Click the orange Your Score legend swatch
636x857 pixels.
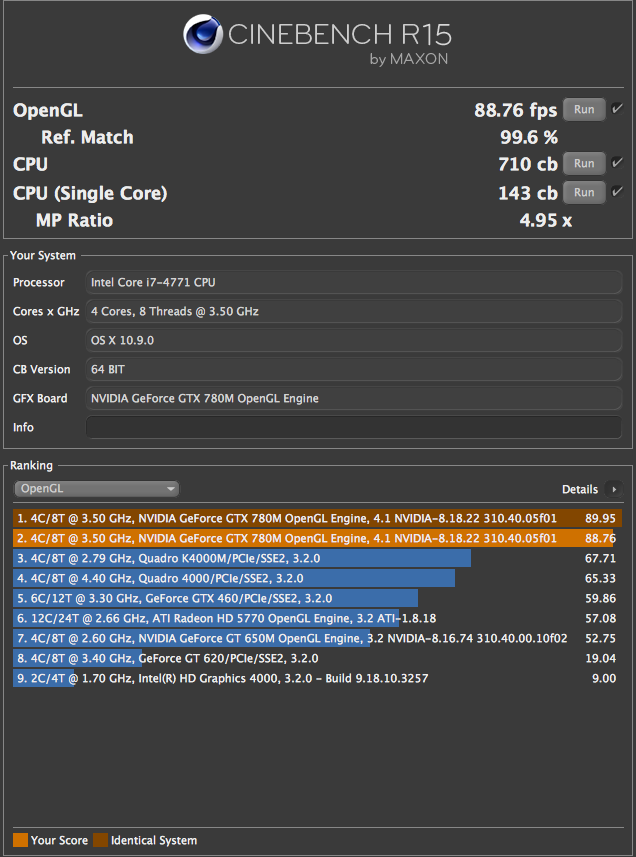click(x=20, y=841)
